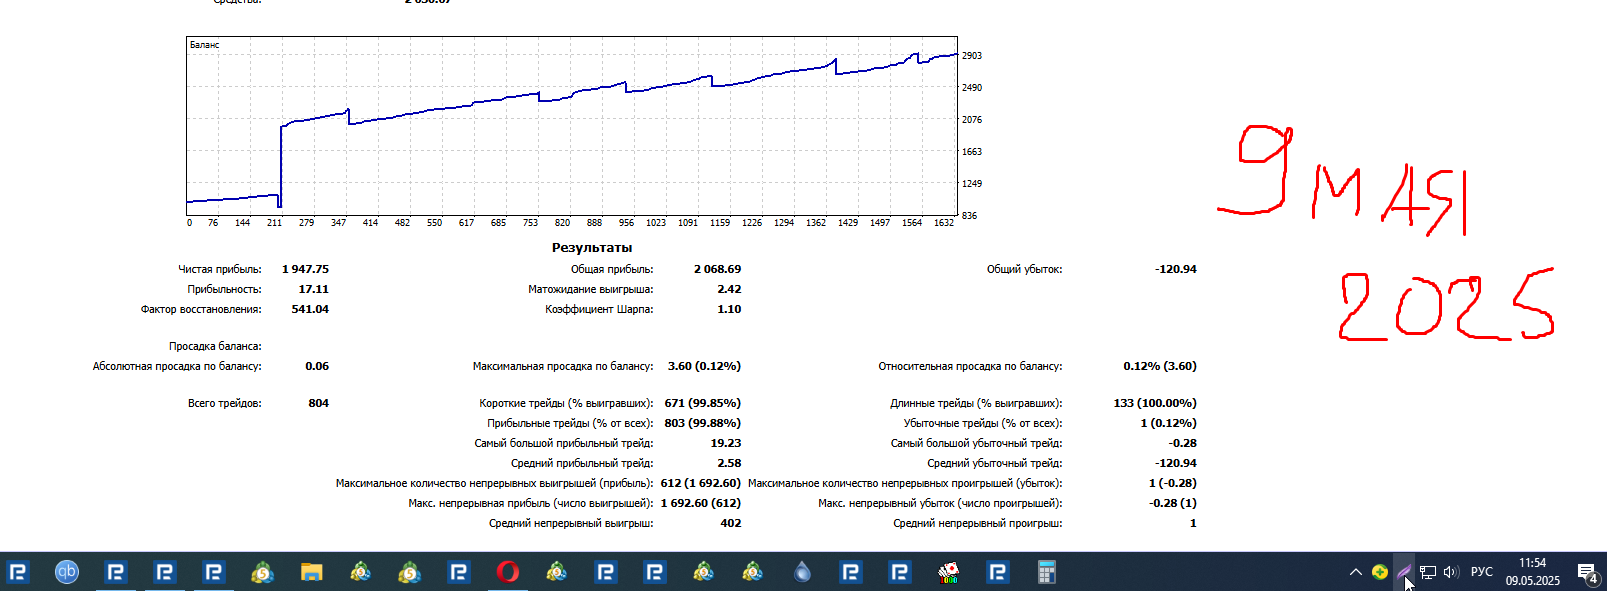Click the Просадка баланса section label
The image size is (1607, 591).
(215, 346)
